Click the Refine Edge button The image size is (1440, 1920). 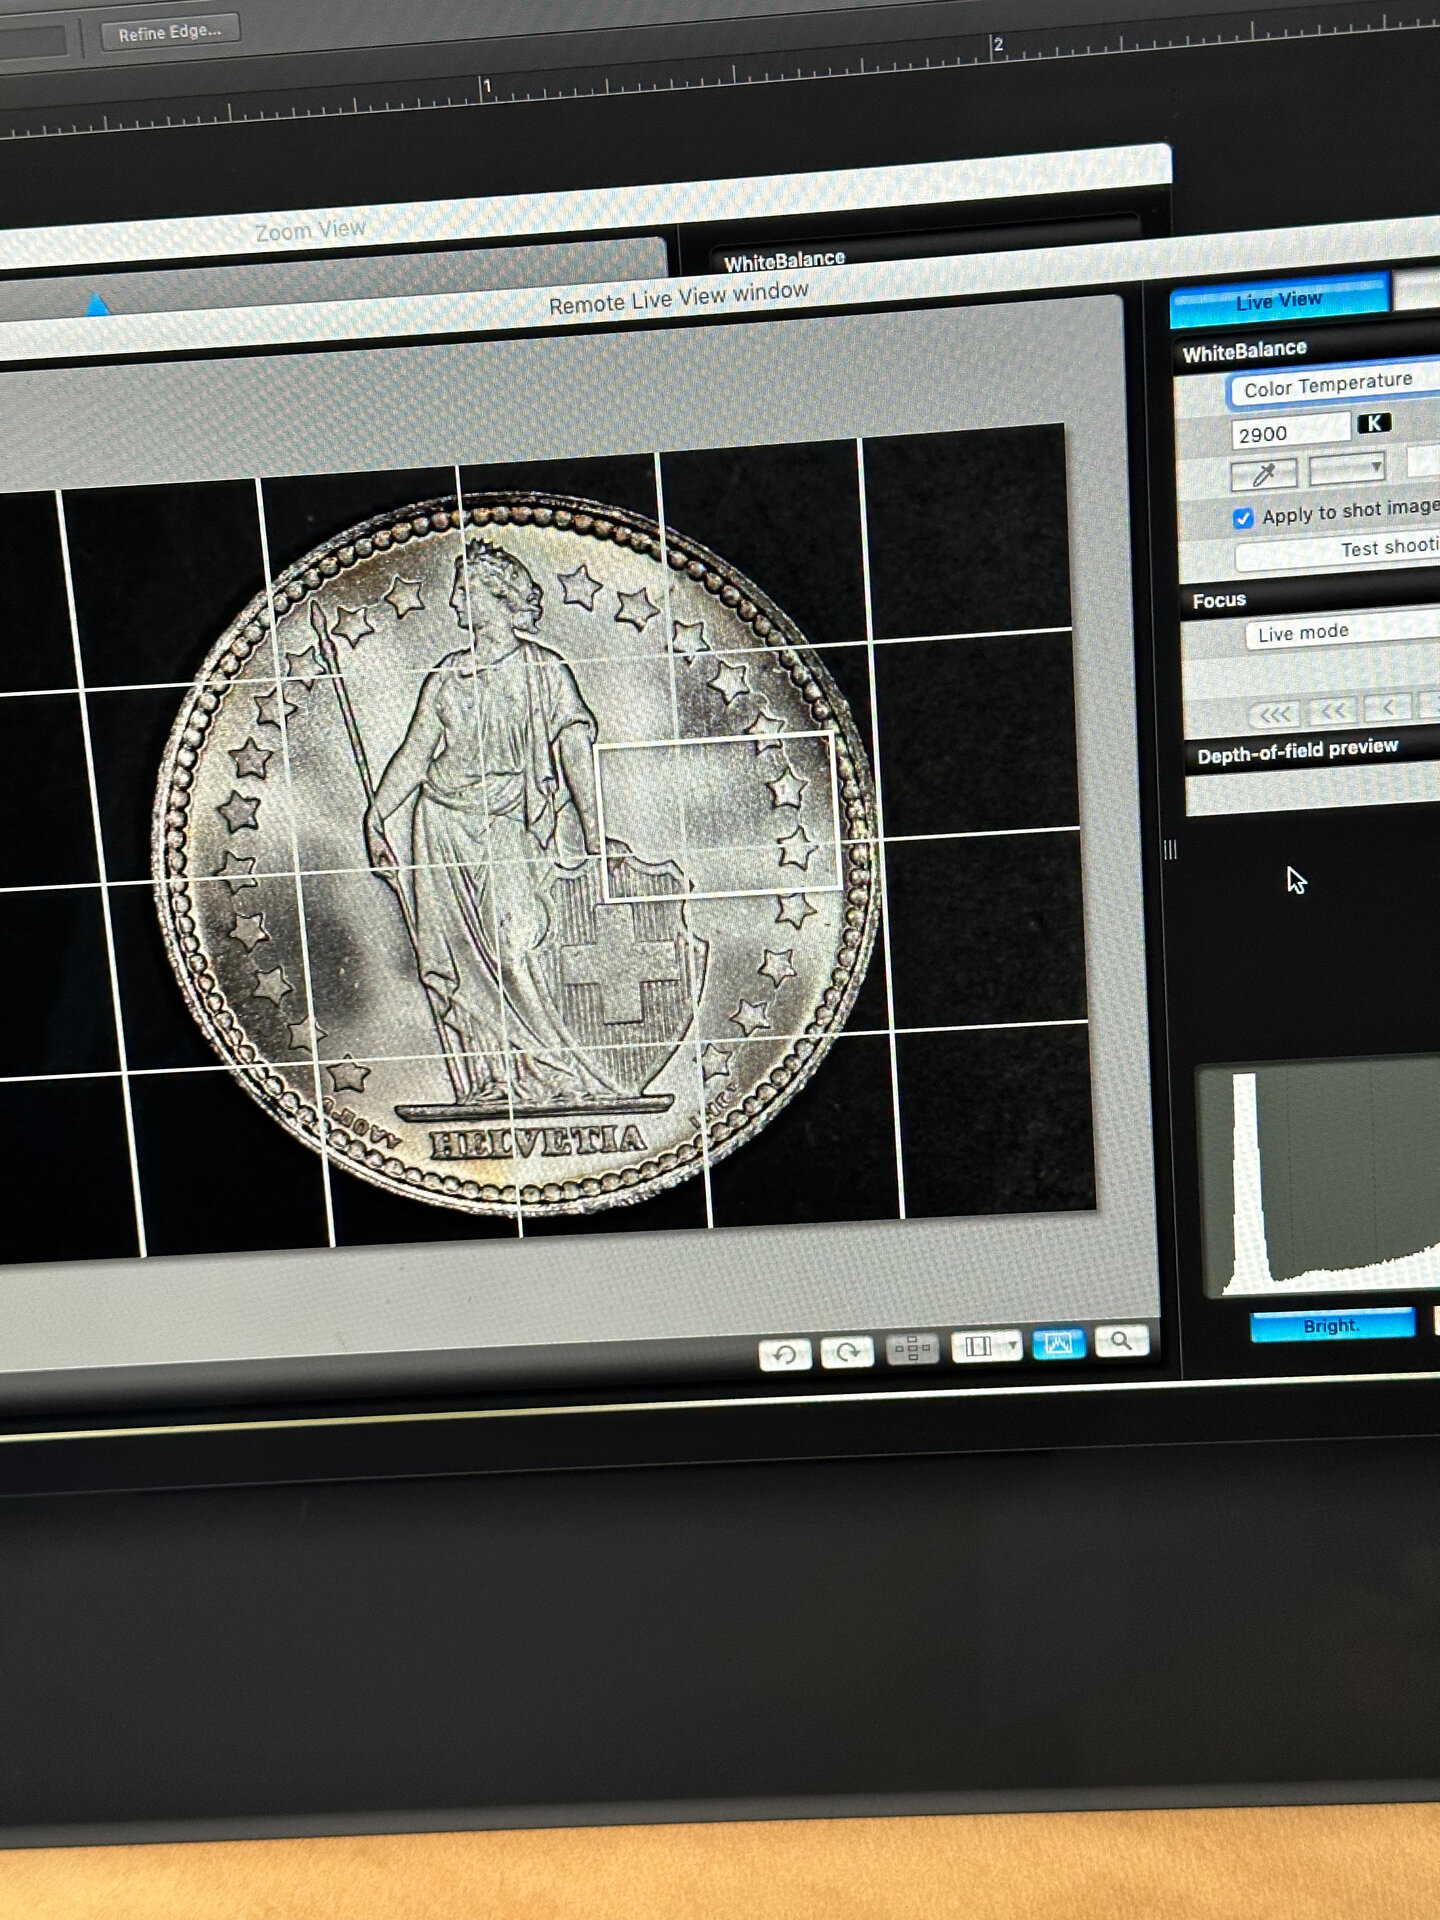coord(169,32)
